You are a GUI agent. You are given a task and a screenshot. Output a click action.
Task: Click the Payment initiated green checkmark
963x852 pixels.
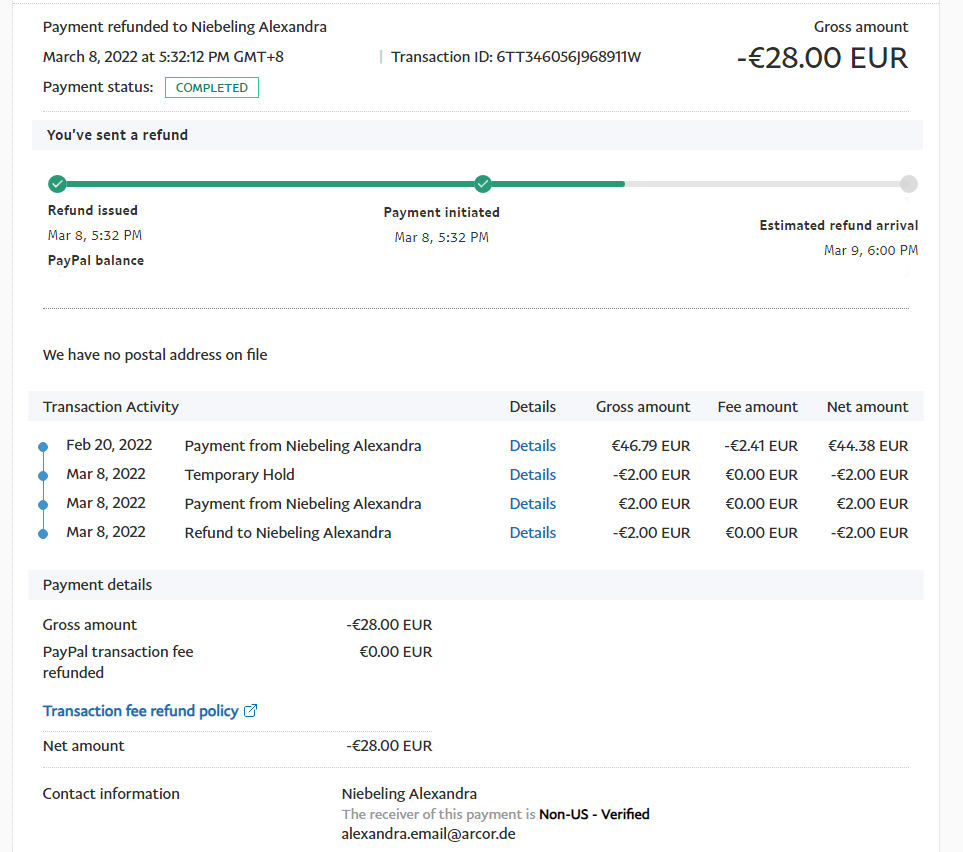tap(483, 183)
